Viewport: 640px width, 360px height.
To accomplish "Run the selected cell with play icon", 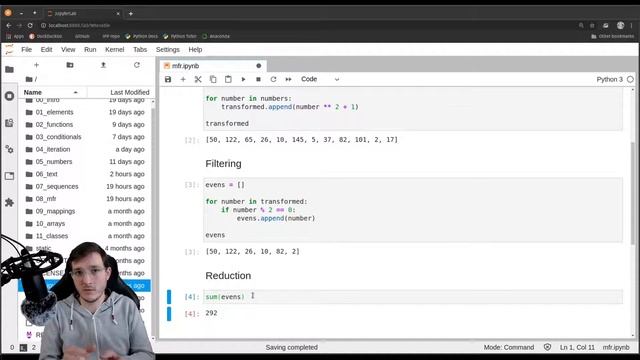I will click(x=243, y=79).
